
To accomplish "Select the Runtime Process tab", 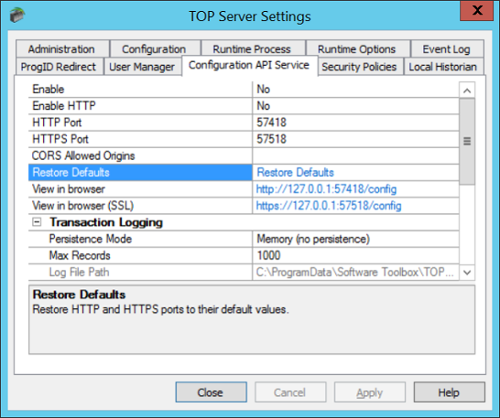I will (x=252, y=49).
